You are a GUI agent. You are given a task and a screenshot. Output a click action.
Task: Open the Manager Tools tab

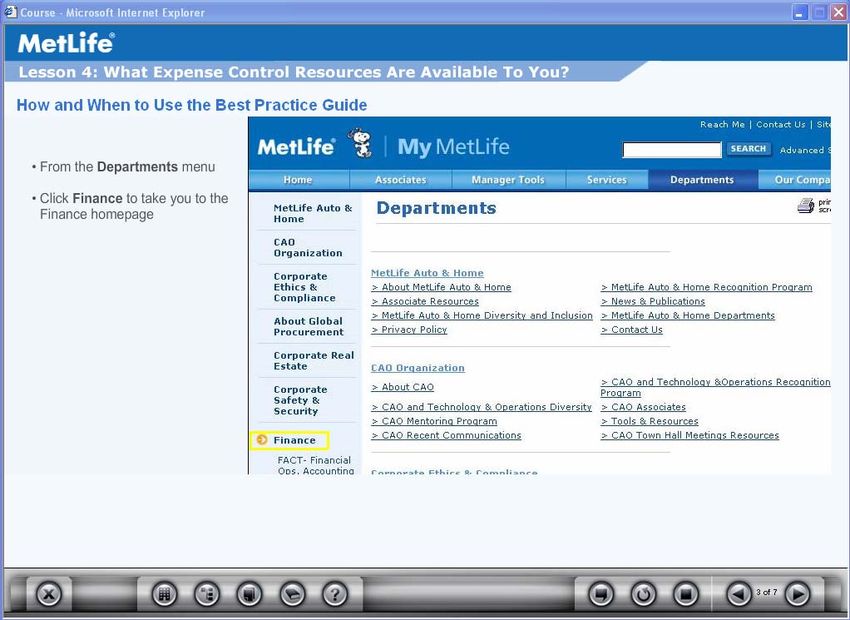click(508, 180)
